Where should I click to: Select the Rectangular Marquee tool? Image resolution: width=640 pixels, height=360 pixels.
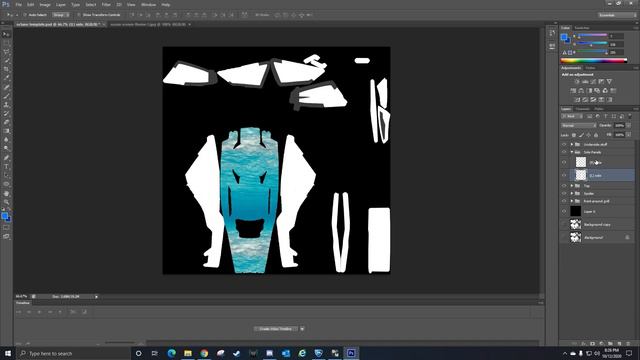coord(6,43)
